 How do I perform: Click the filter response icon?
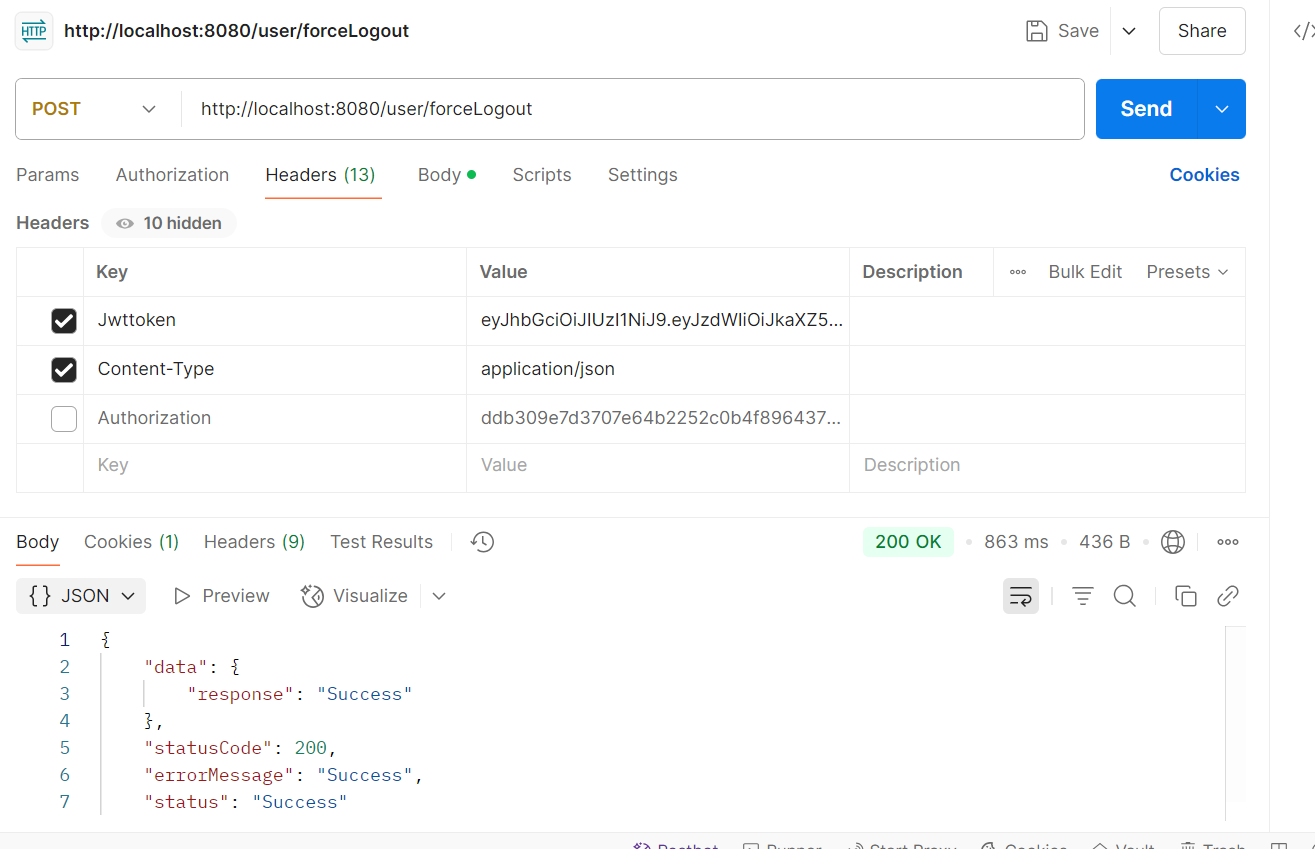1082,596
